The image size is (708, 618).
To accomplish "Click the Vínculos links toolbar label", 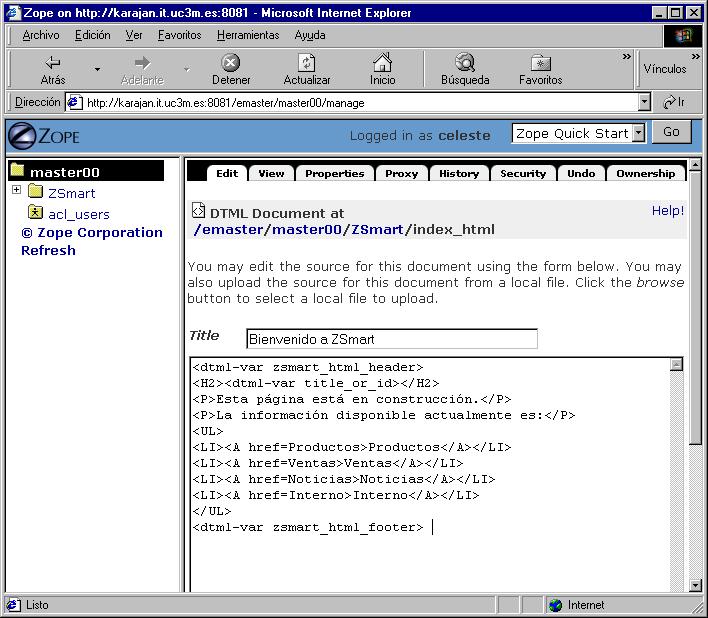I will point(665,69).
